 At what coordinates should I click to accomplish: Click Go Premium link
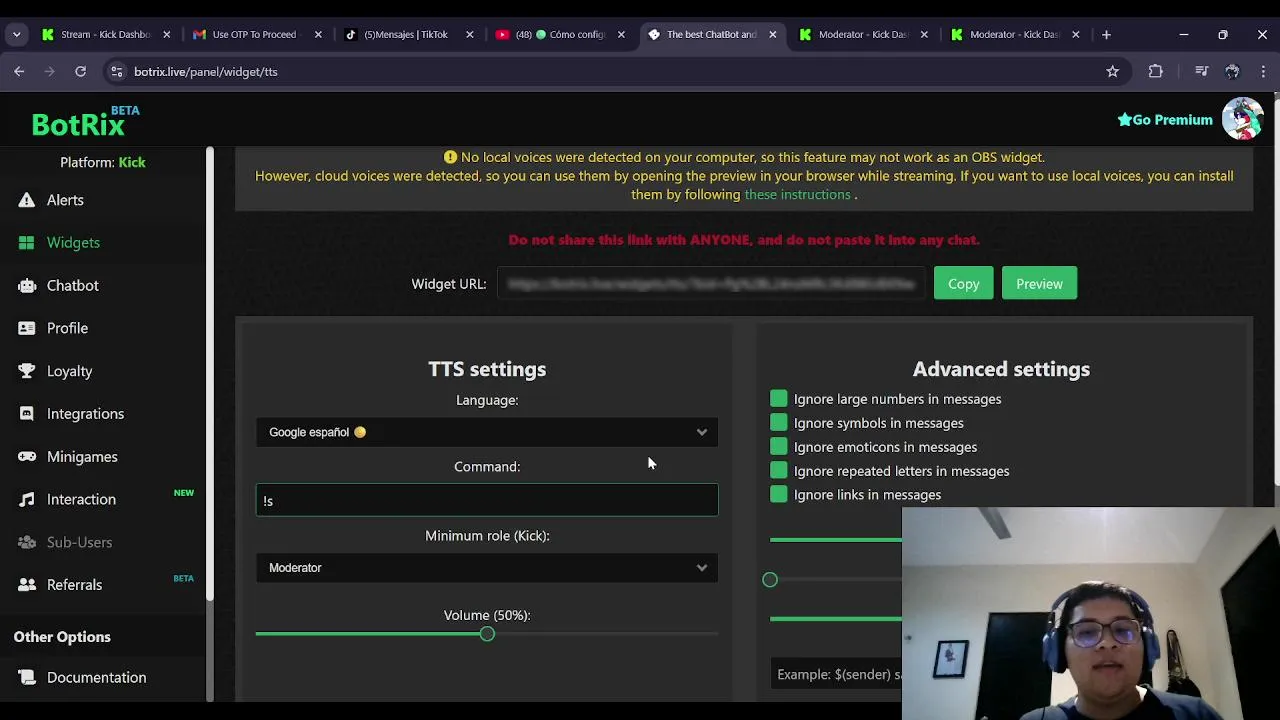pyautogui.click(x=1165, y=120)
